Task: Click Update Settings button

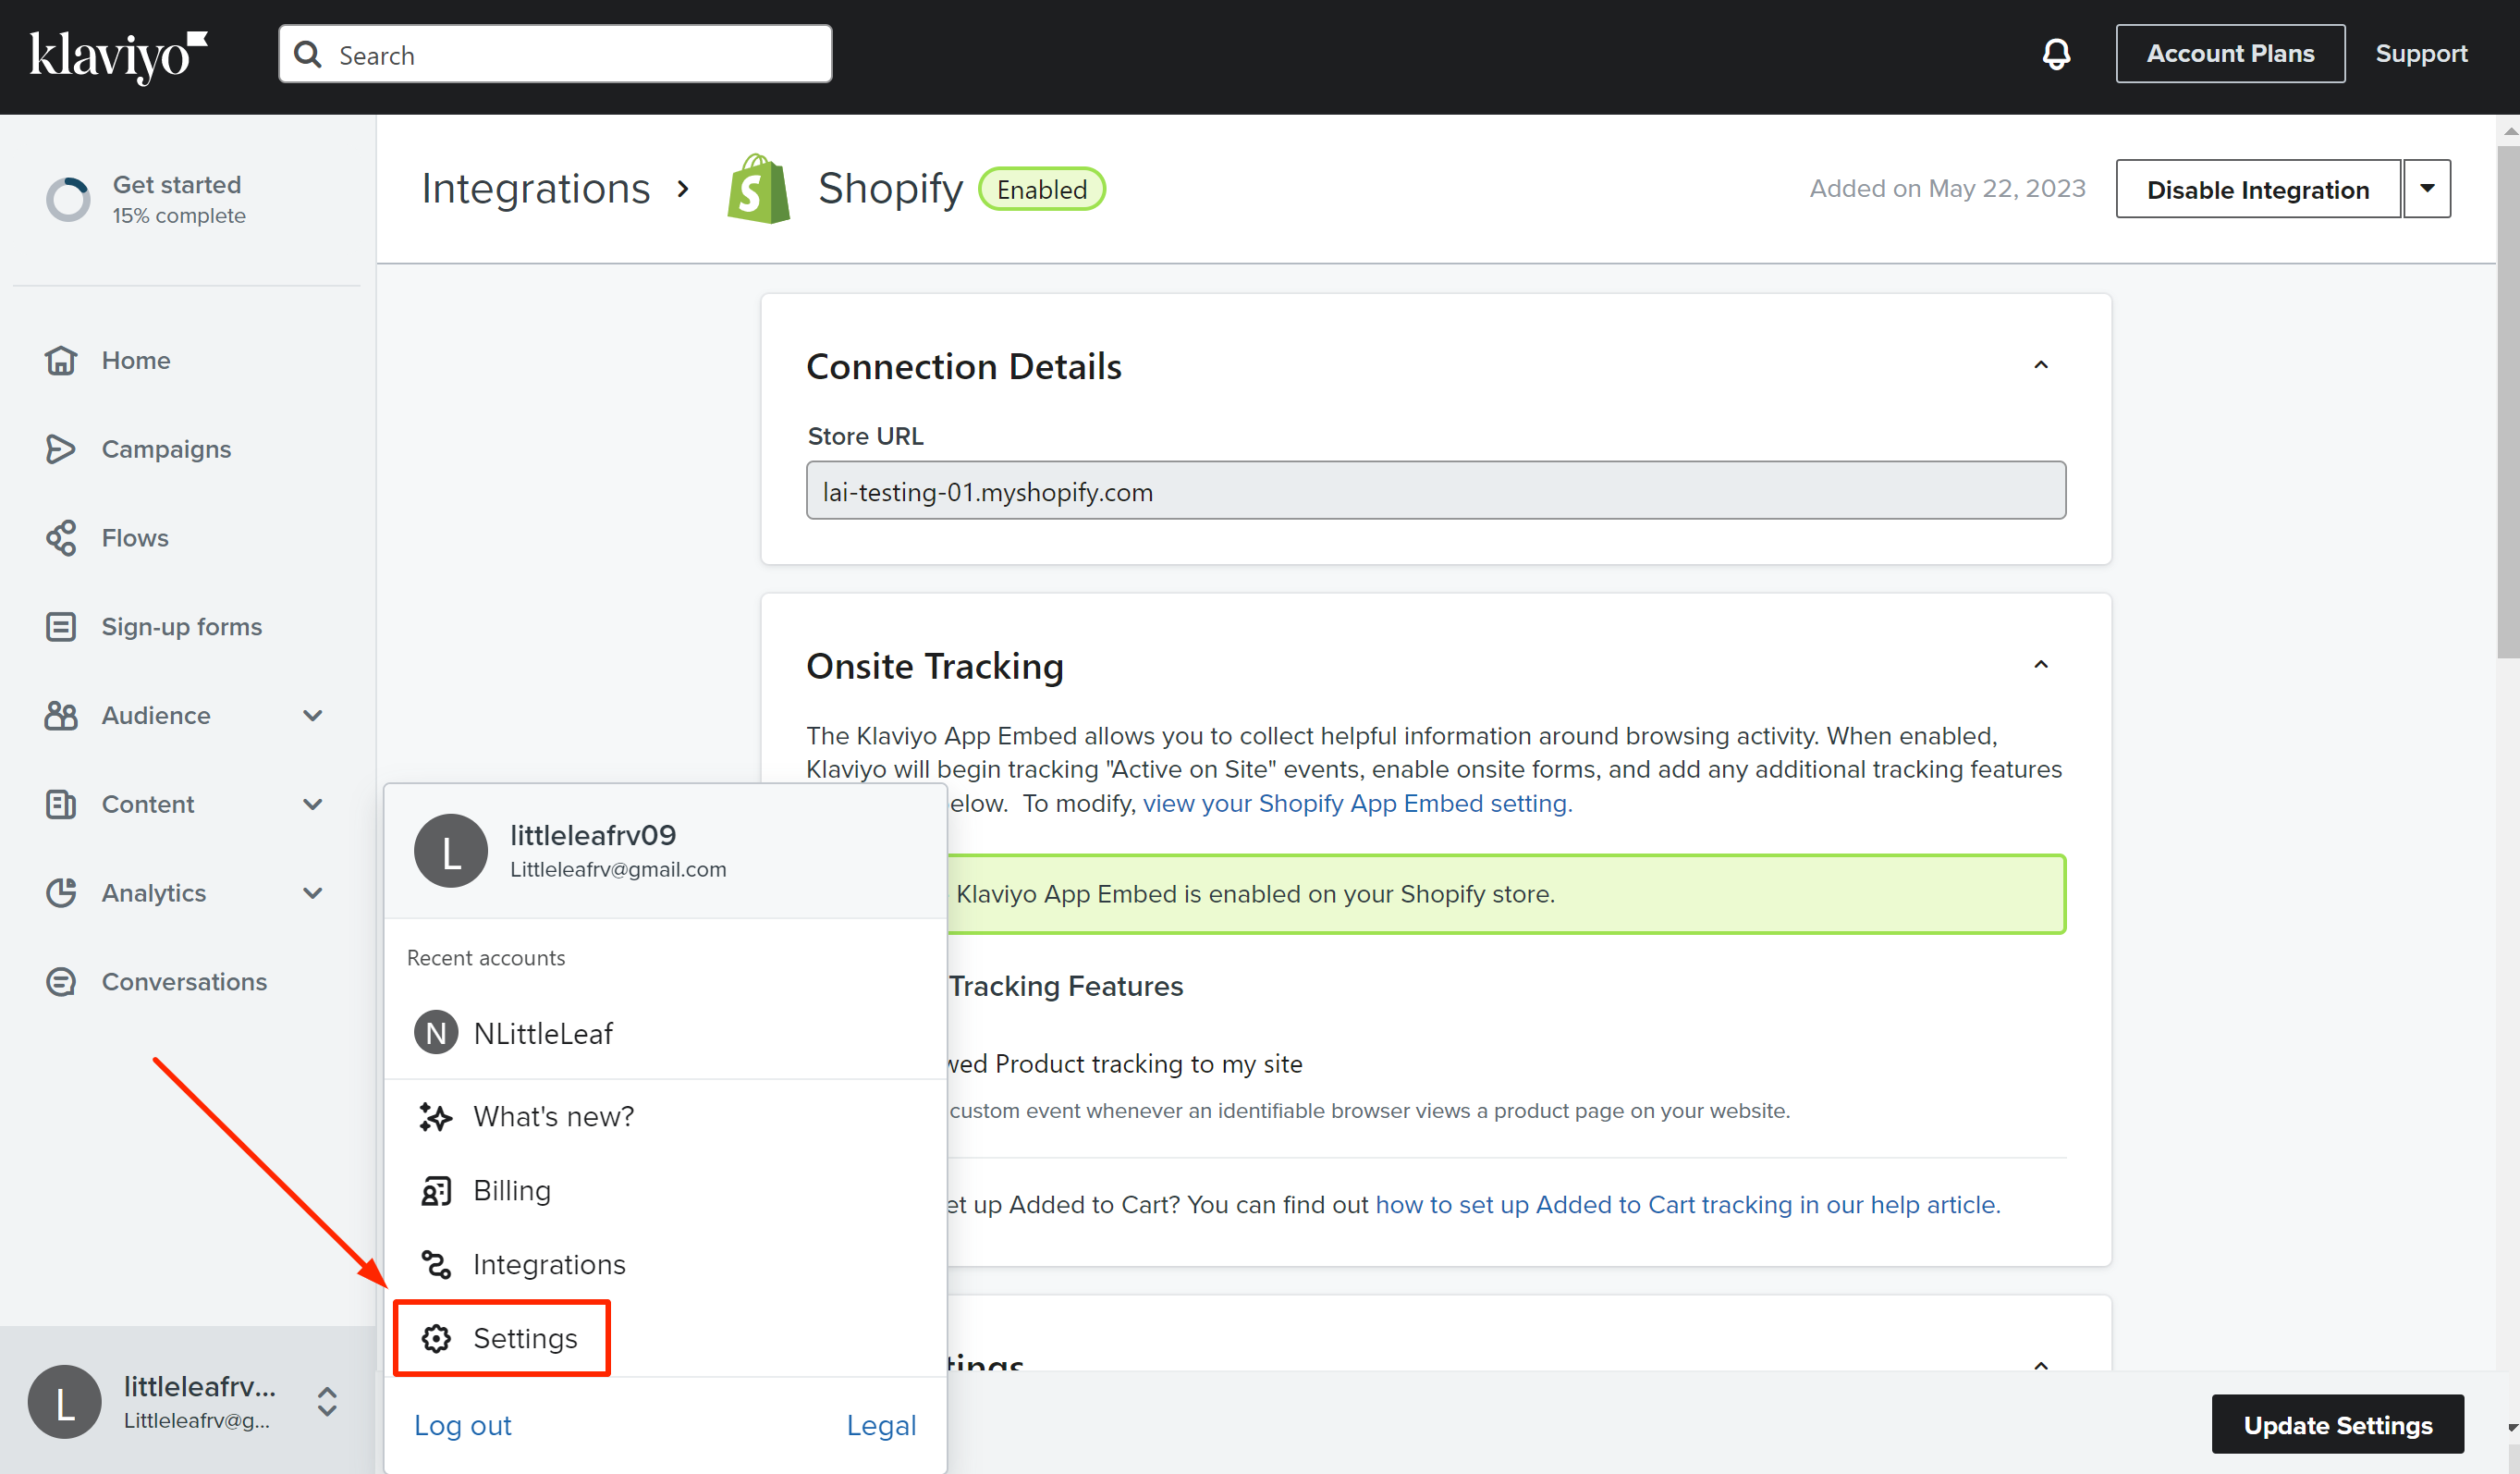Action: [2337, 1424]
